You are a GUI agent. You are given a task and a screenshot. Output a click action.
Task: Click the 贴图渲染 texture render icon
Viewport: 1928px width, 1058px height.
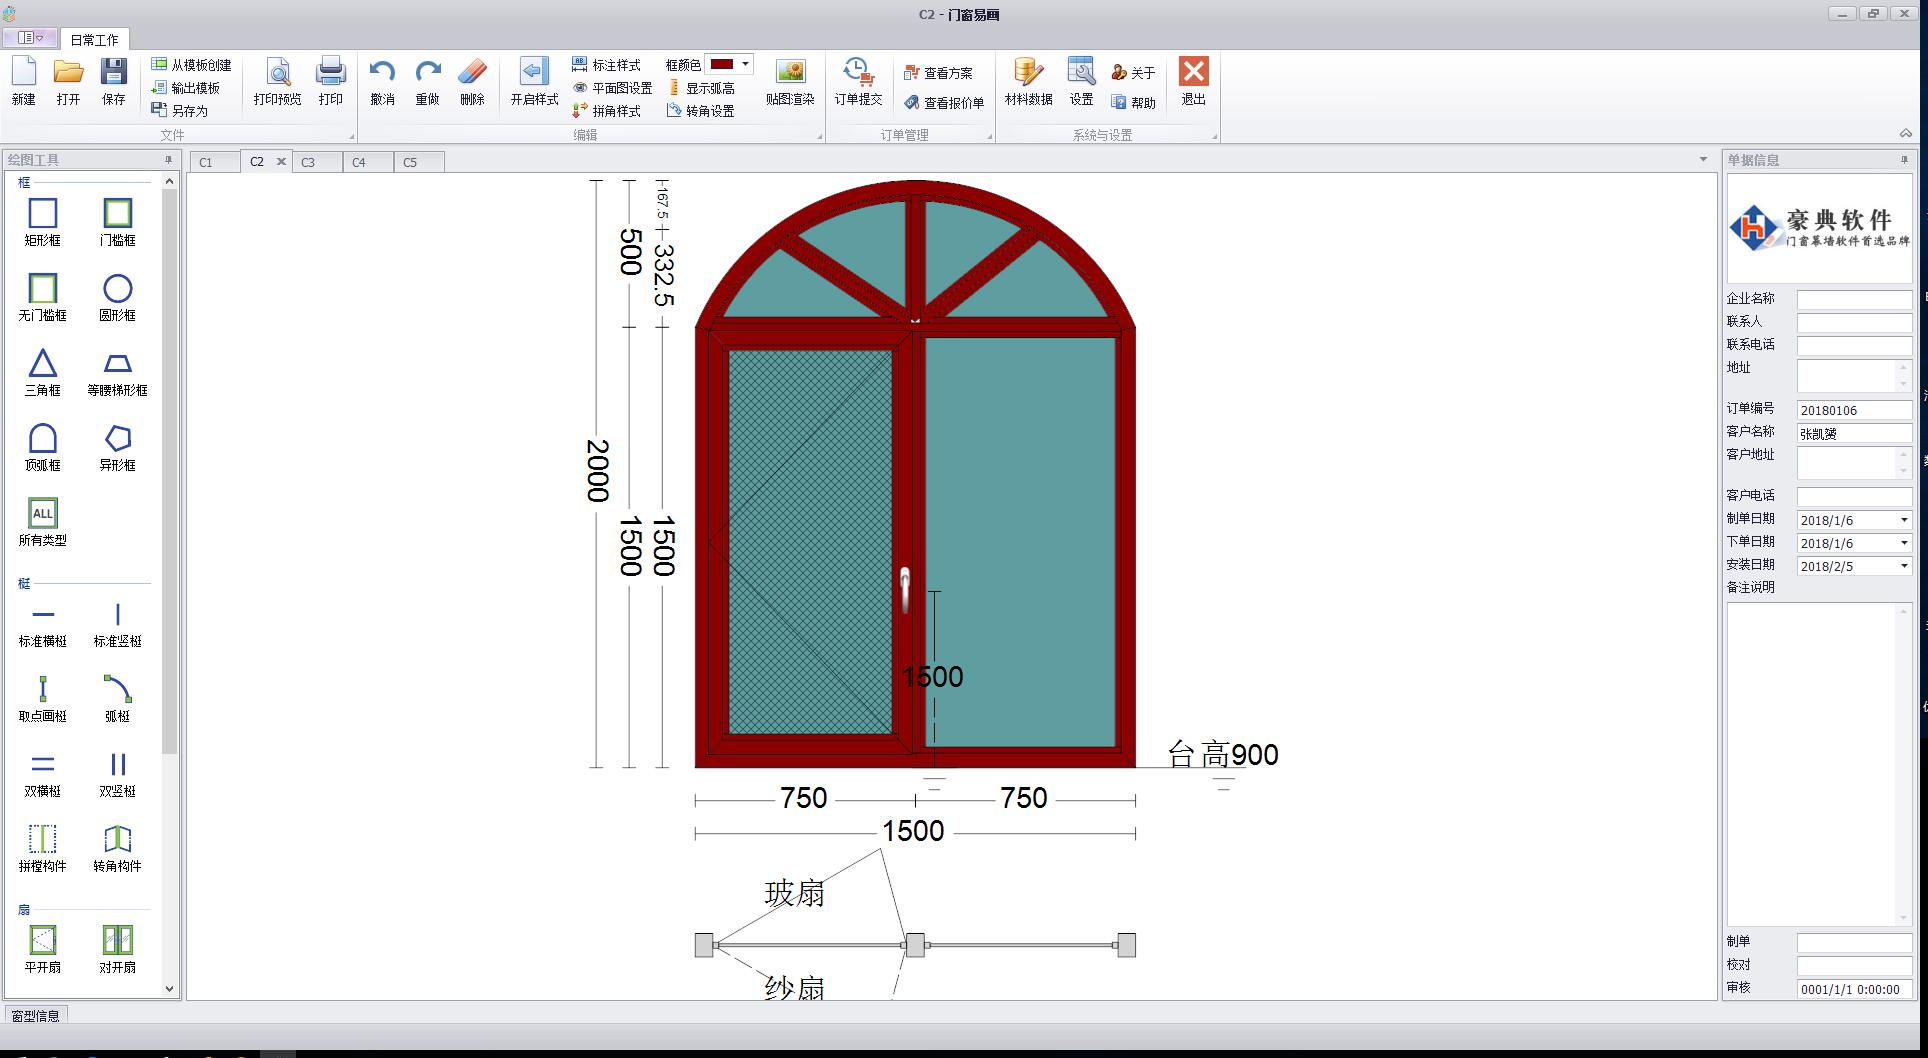click(x=790, y=82)
